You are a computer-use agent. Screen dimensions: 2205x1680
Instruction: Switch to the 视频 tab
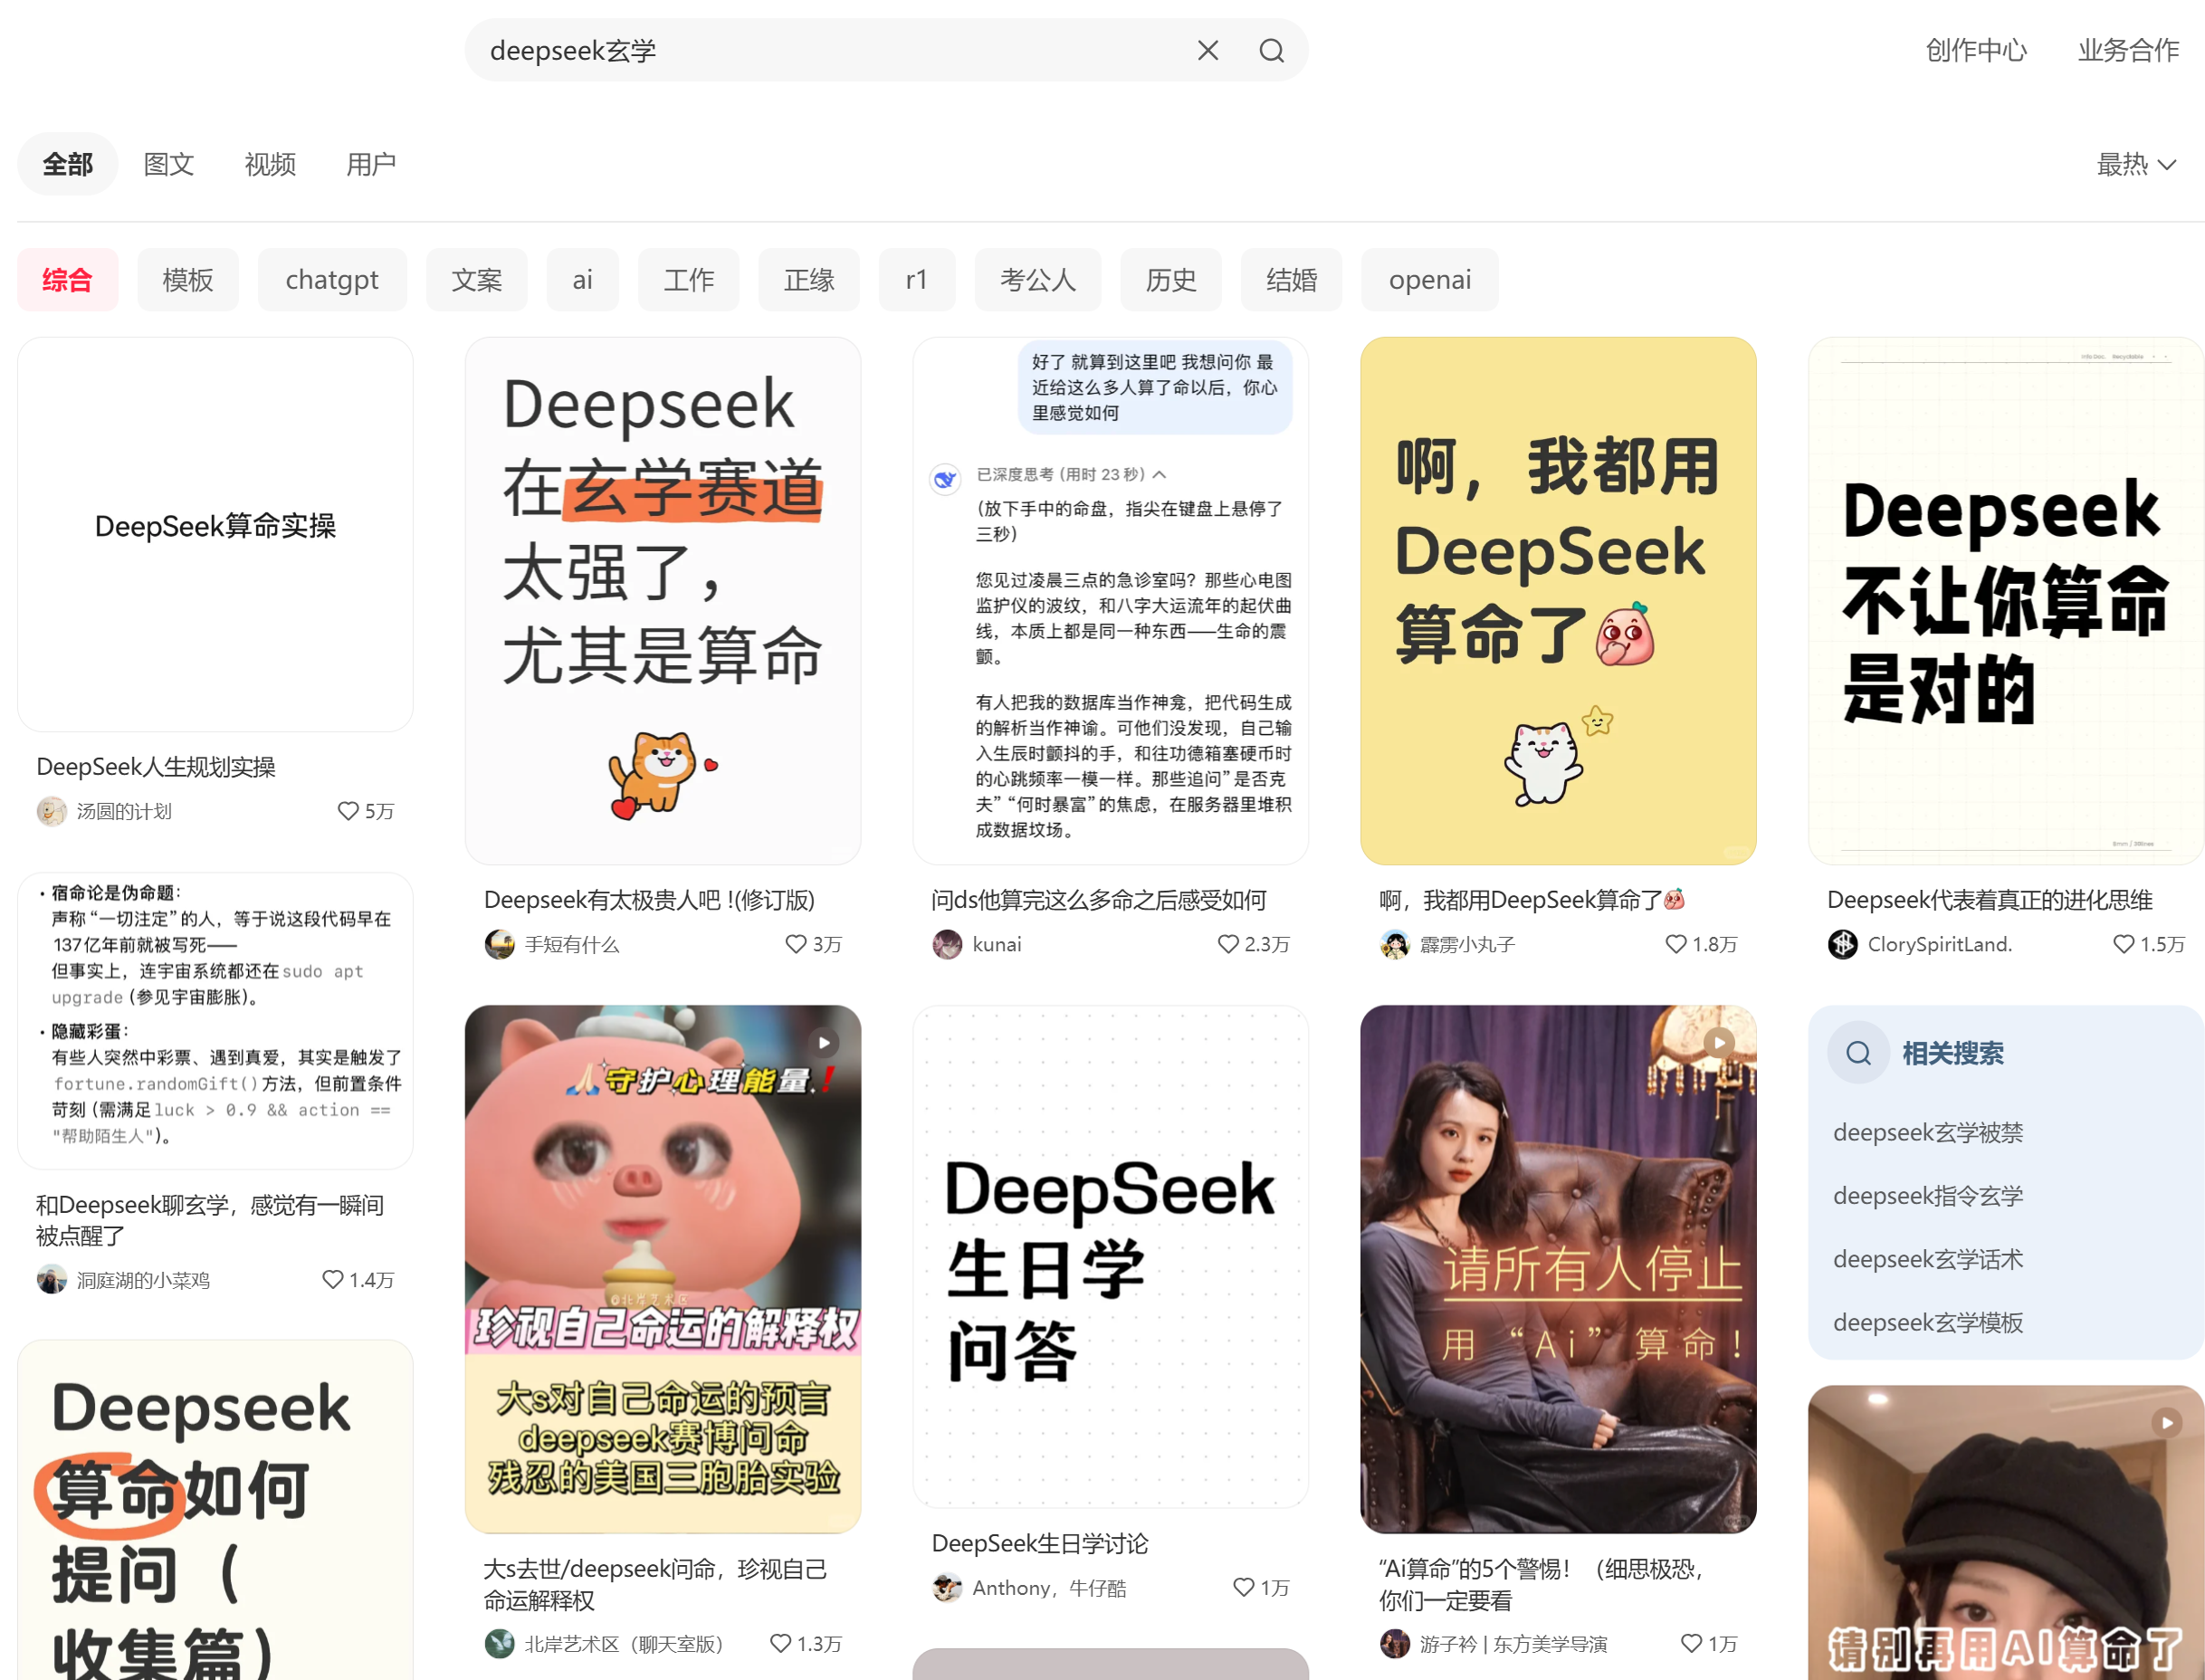pos(270,164)
